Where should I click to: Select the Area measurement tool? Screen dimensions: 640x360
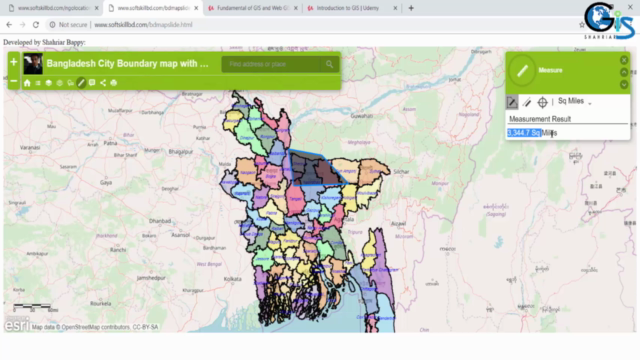click(x=512, y=102)
